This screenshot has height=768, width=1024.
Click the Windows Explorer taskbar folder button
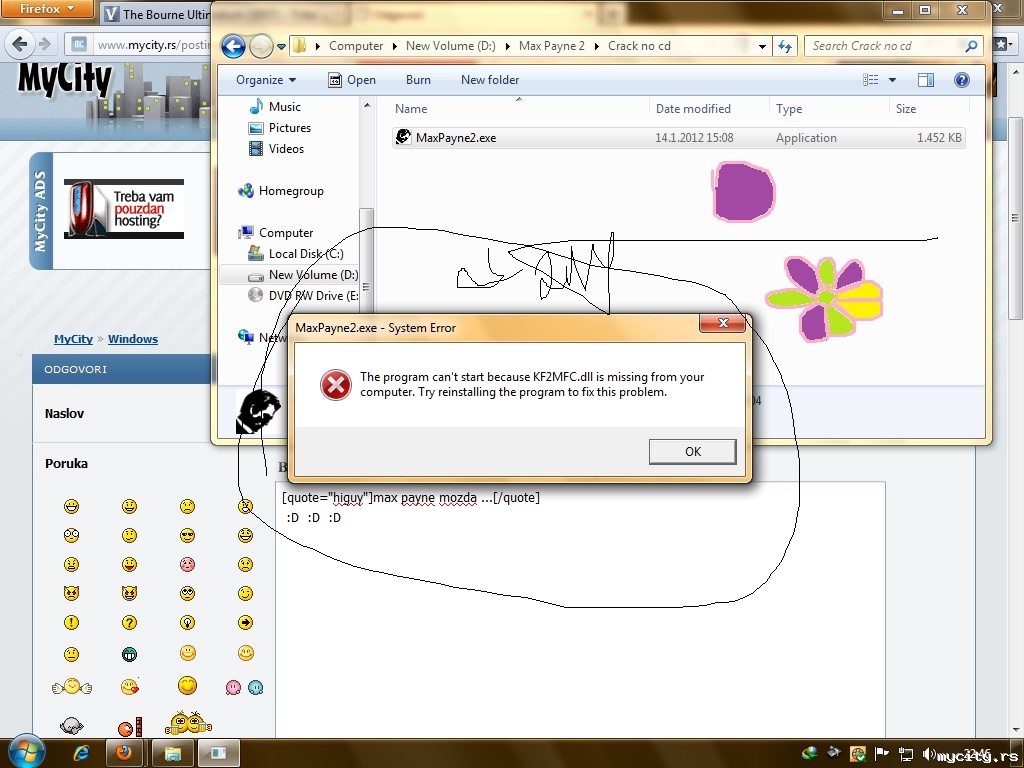[x=172, y=753]
